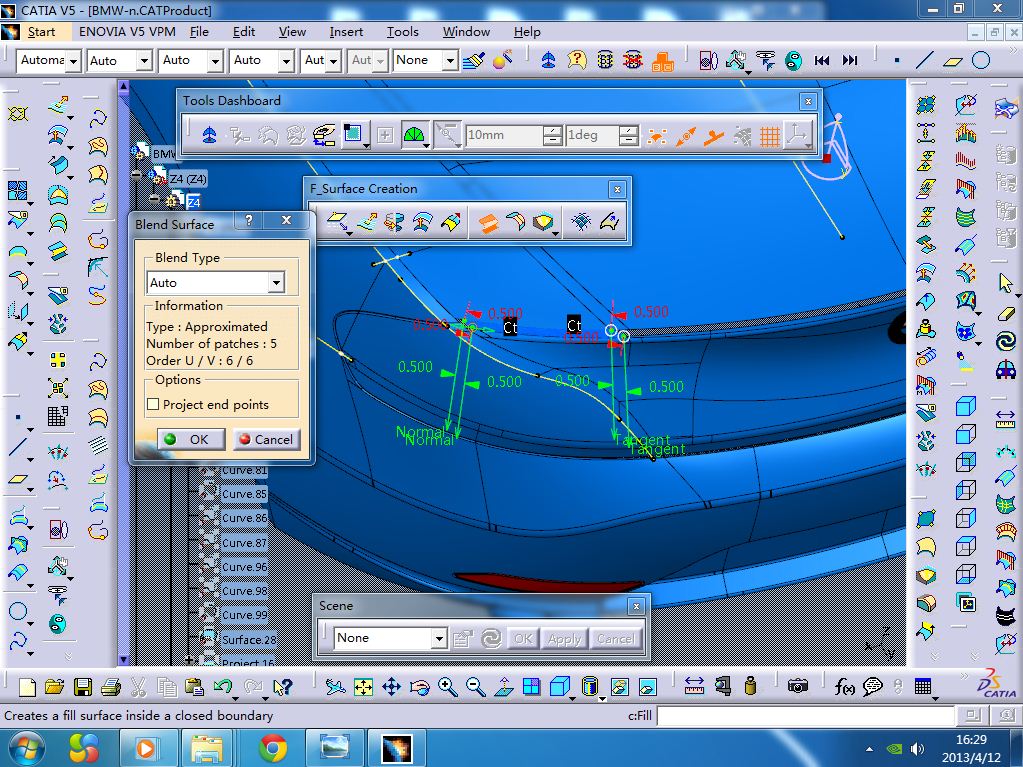Viewport: 1023px width, 767px height.
Task: Click the What's This help arrow icon
Action: 282,687
